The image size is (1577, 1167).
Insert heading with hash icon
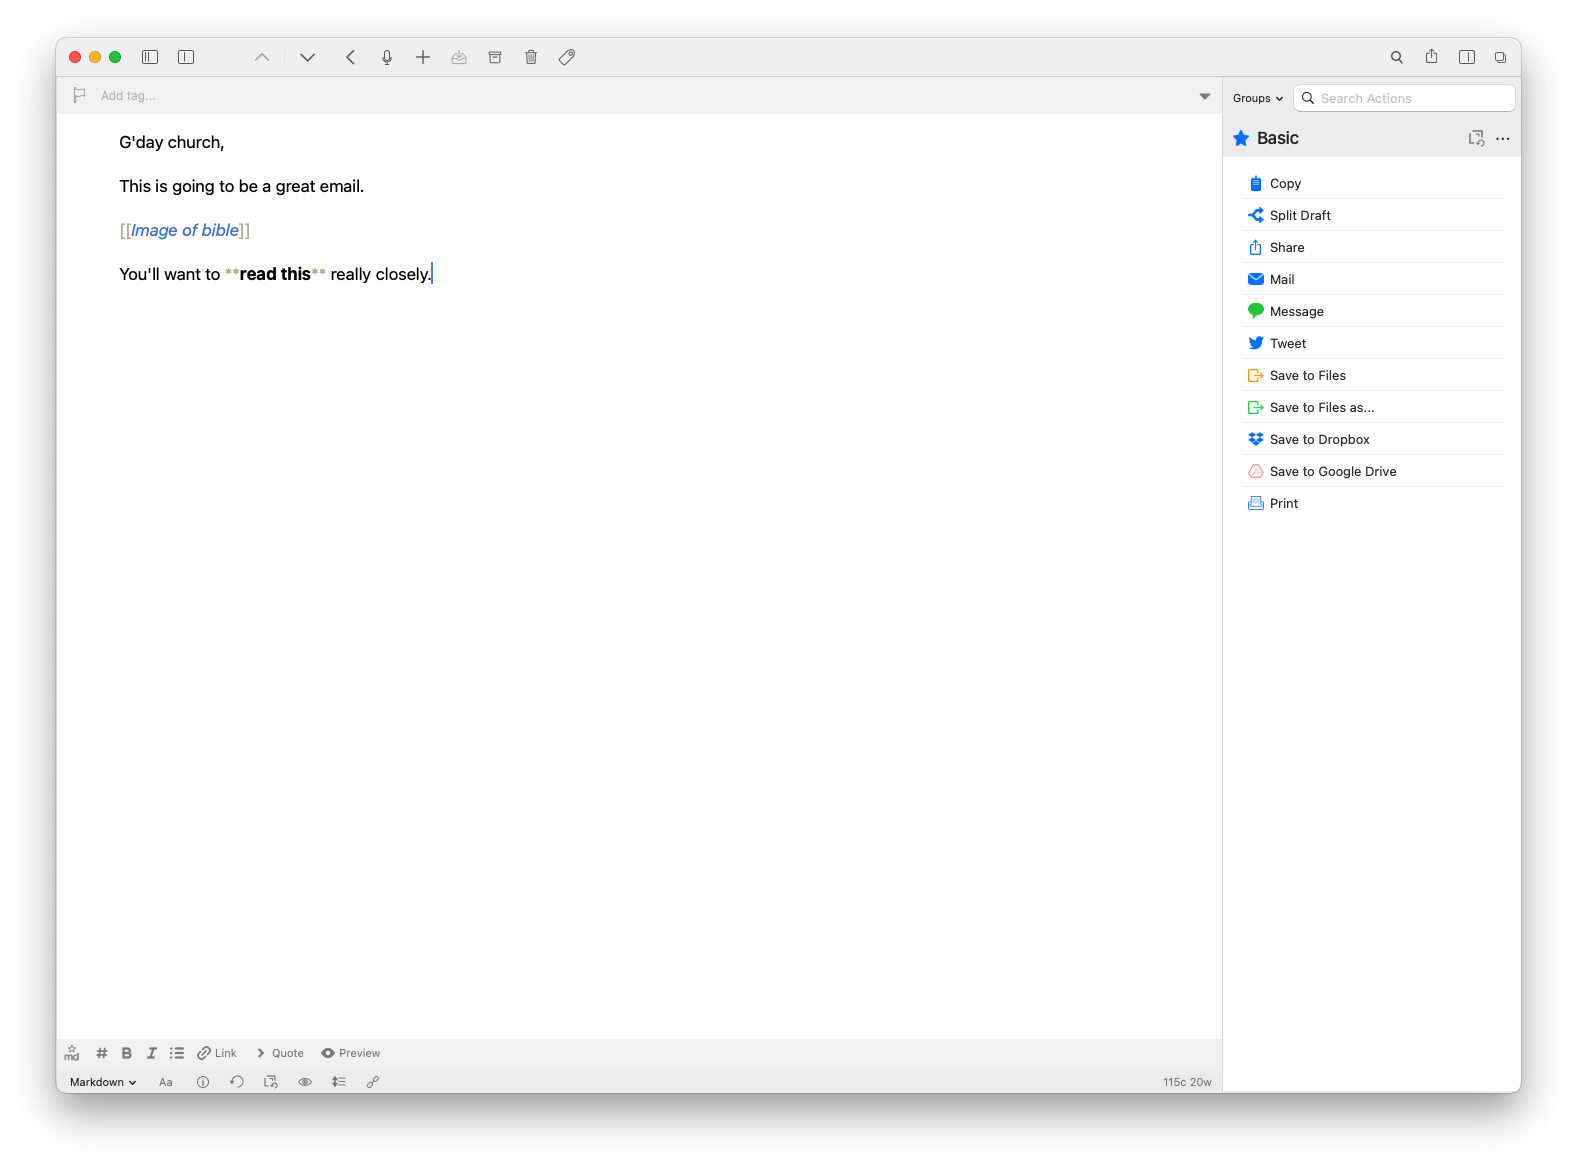(x=102, y=1053)
